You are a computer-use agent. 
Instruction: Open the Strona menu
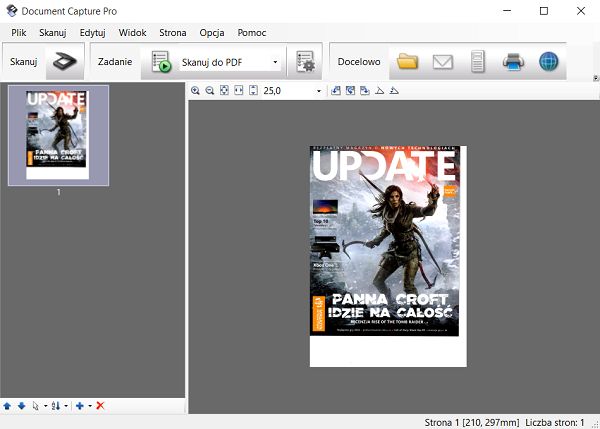pyautogui.click(x=173, y=33)
